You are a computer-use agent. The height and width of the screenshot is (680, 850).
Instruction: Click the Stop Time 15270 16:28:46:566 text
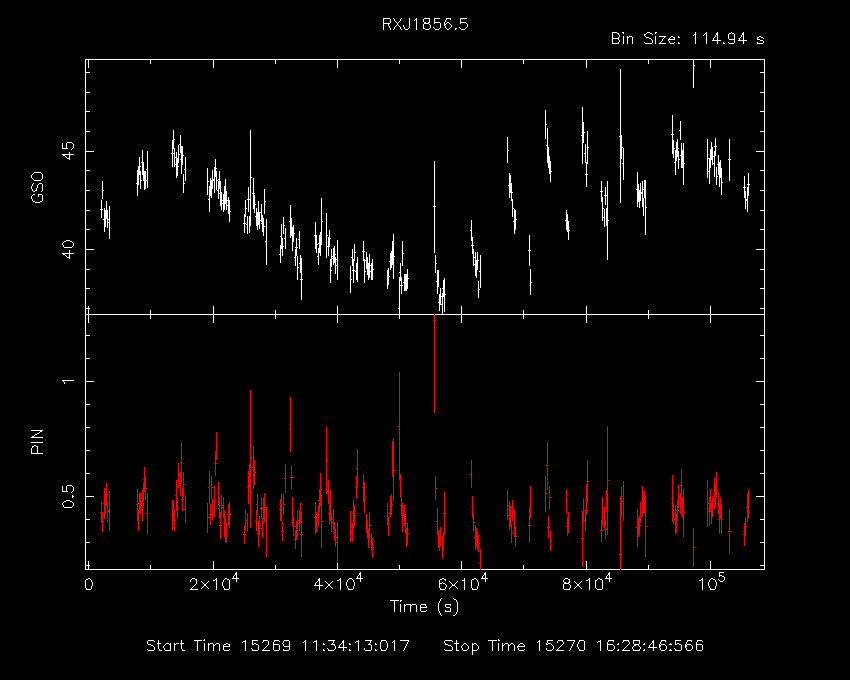(x=574, y=646)
